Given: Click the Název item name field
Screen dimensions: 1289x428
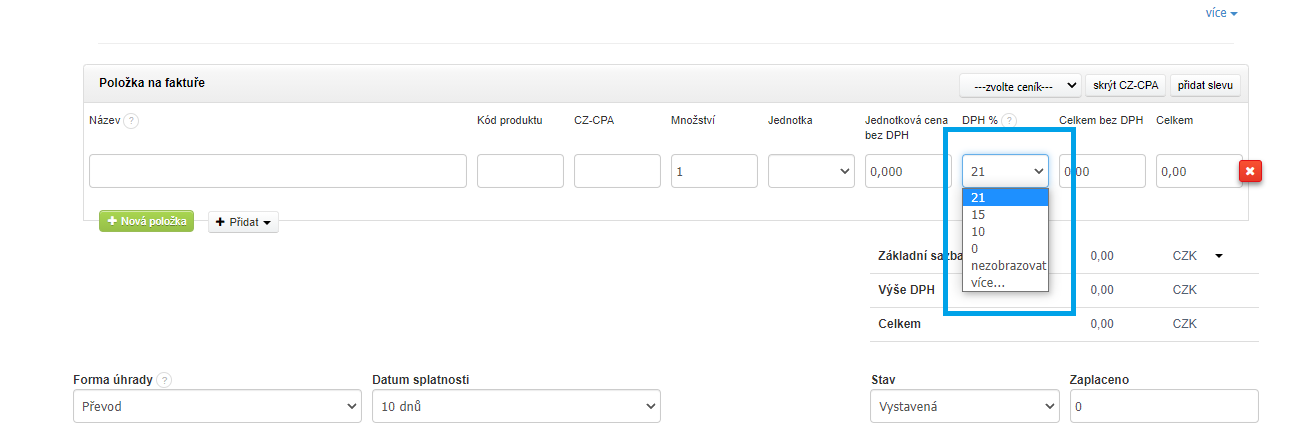Looking at the screenshot, I should point(277,171).
